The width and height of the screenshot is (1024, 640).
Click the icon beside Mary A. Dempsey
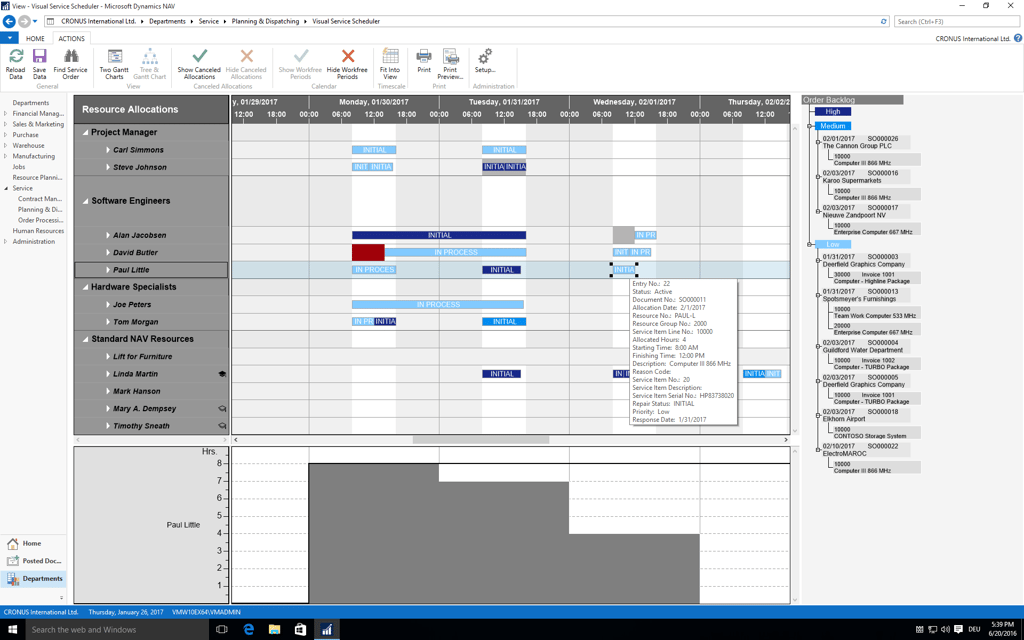tap(222, 409)
